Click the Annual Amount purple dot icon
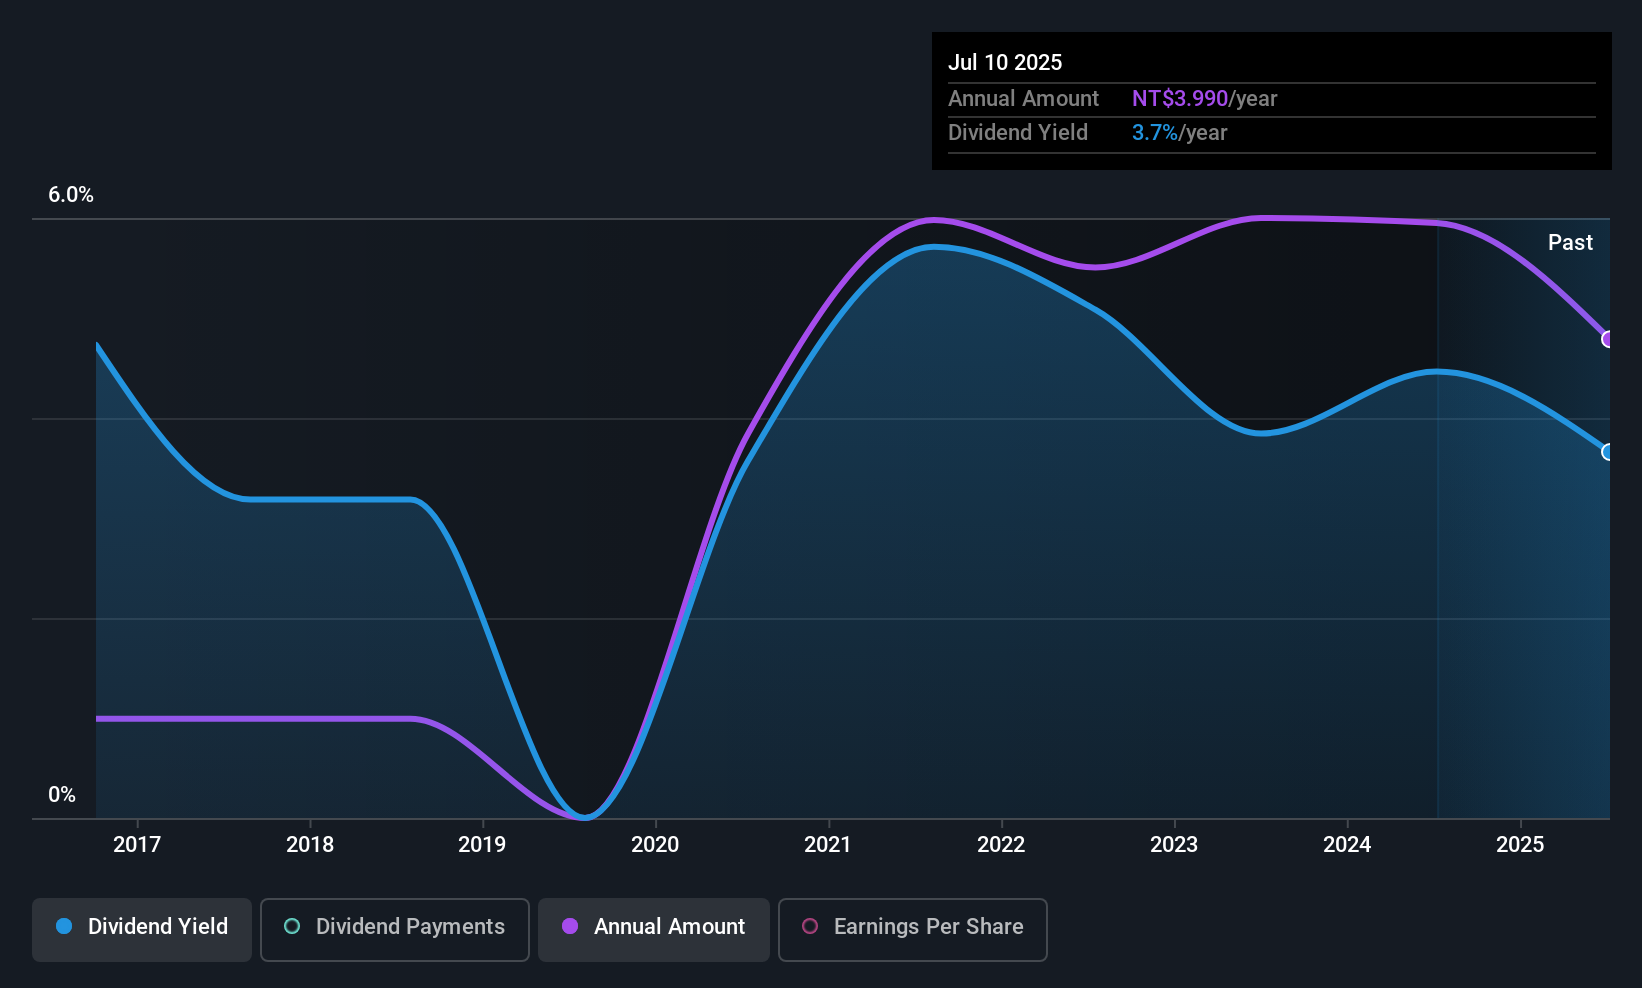The image size is (1642, 988). pyautogui.click(x=569, y=927)
